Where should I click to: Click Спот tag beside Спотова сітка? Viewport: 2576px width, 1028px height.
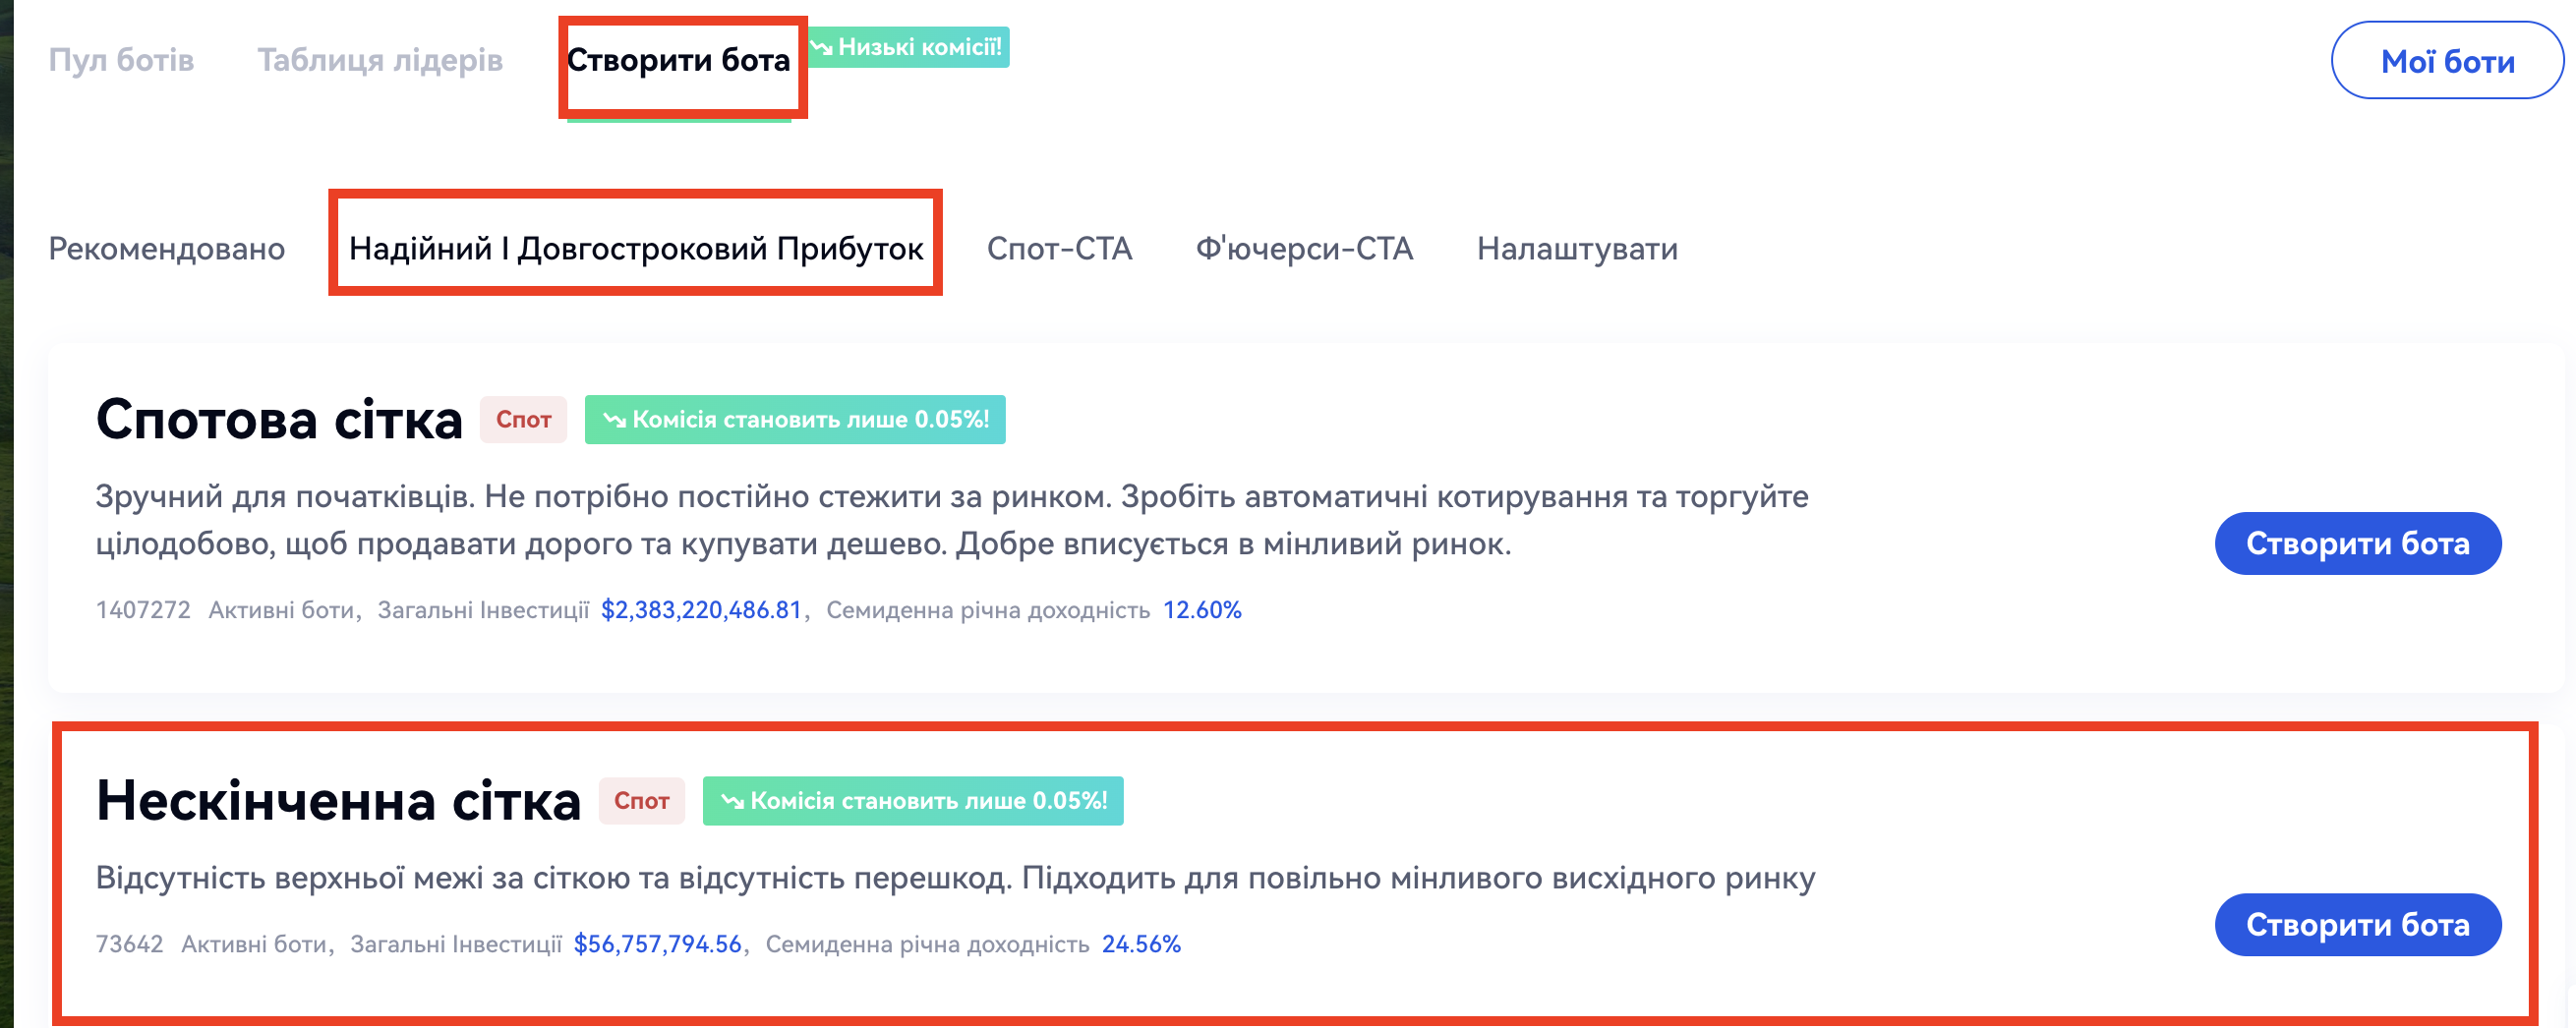click(x=523, y=420)
